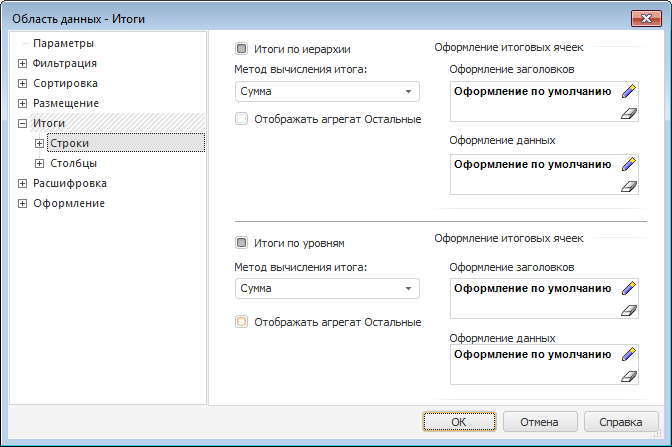Click eraser icon for hierarchy data formatting
This screenshot has height=447, width=672.
pos(628,186)
